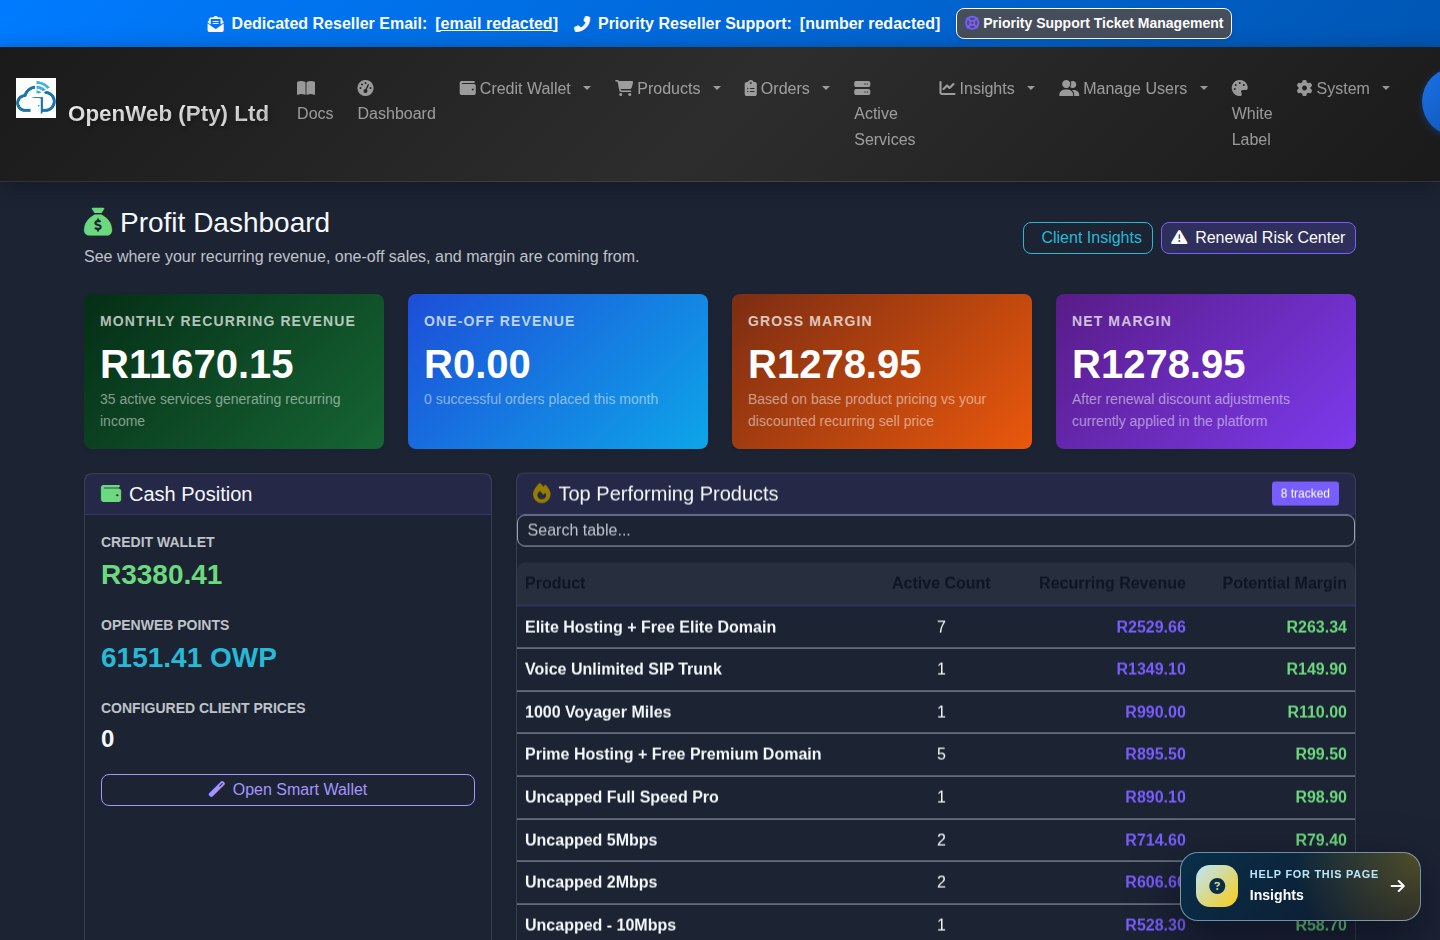This screenshot has width=1440, height=940.
Task: Sort by Product column header
Action: coord(555,583)
